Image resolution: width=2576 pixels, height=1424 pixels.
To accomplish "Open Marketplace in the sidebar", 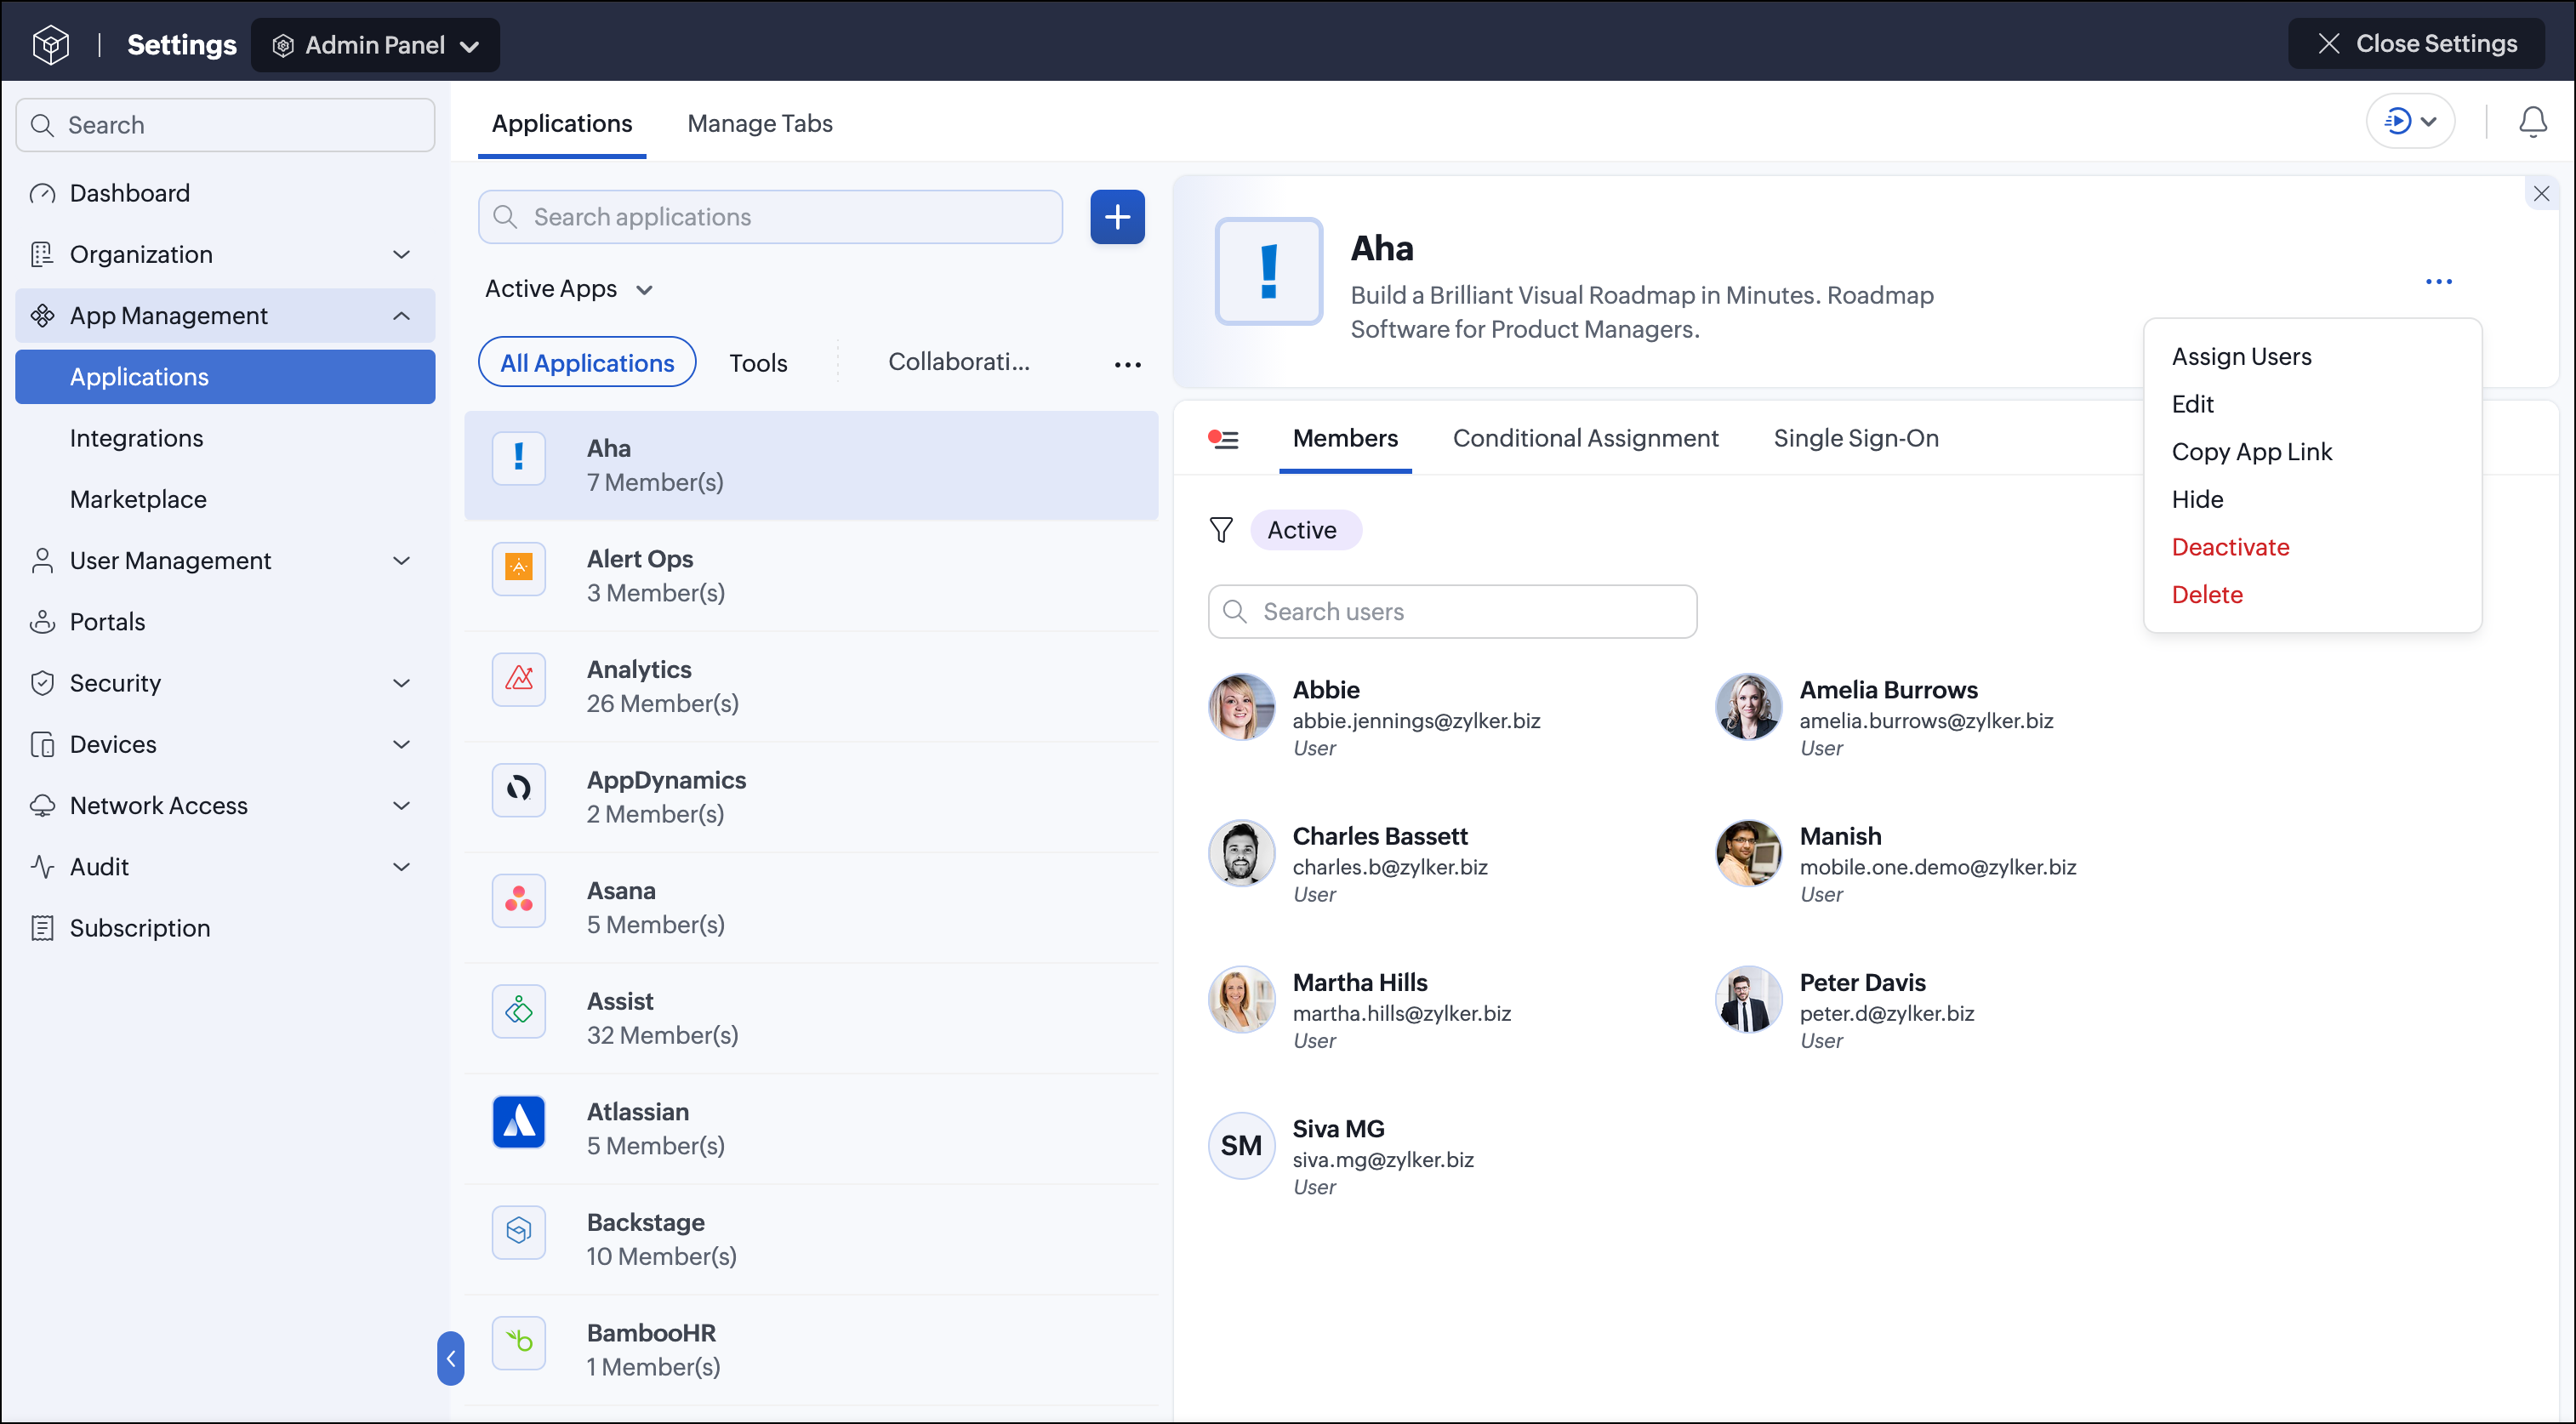I will click(x=226, y=500).
